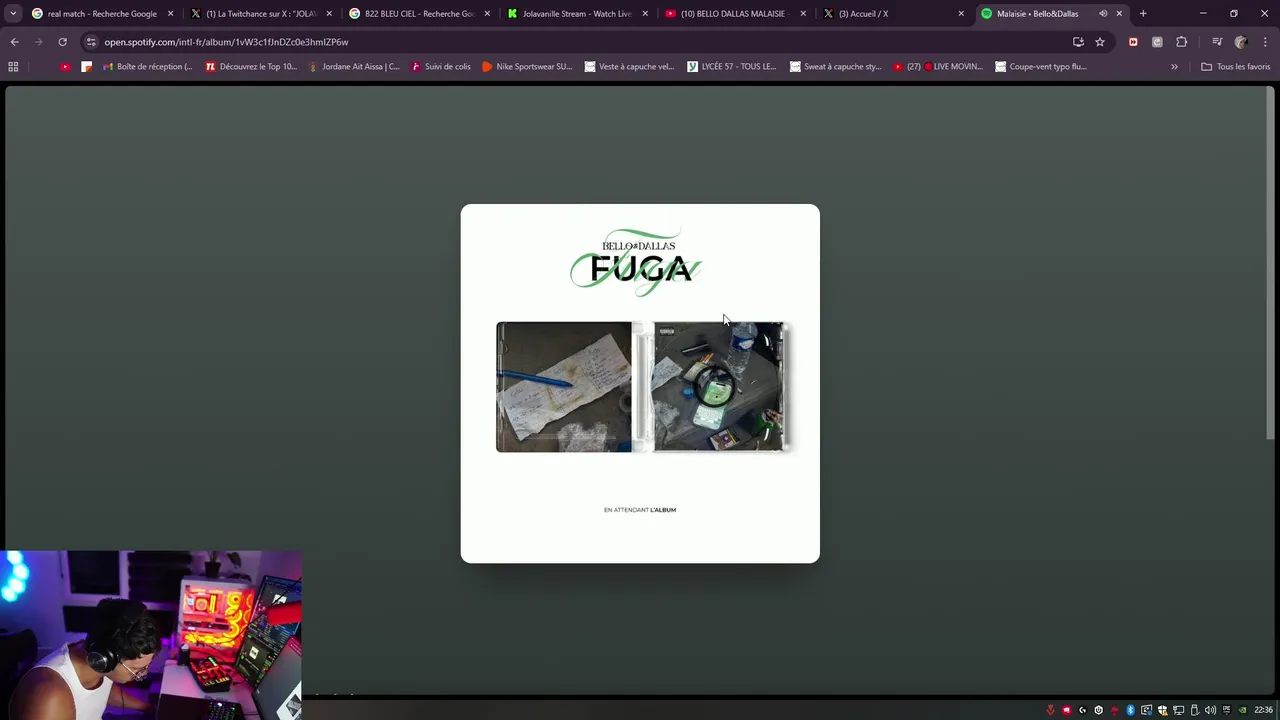The image size is (1280, 720).
Task: Switch to the 'Accueil / X' tab
Action: (x=893, y=14)
